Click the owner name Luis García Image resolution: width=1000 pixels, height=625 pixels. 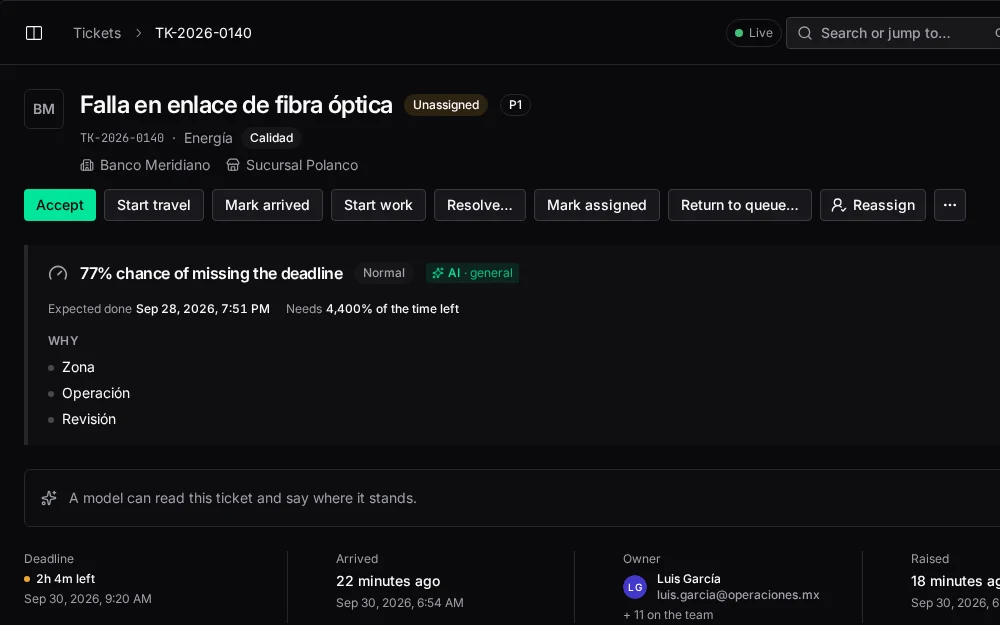689,579
